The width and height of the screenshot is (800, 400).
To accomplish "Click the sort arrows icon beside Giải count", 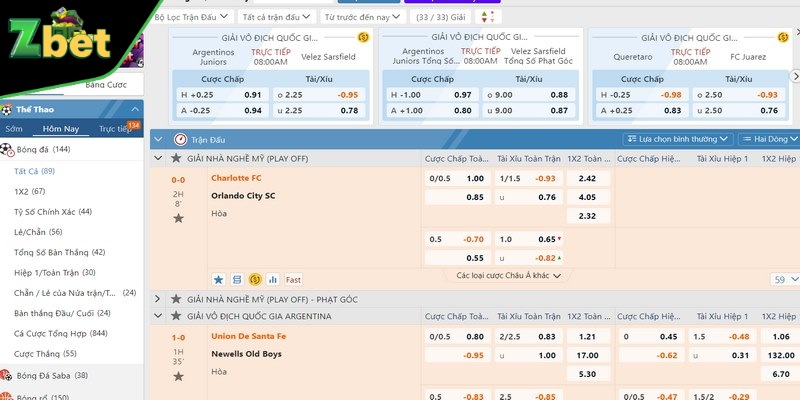I will coord(487,17).
